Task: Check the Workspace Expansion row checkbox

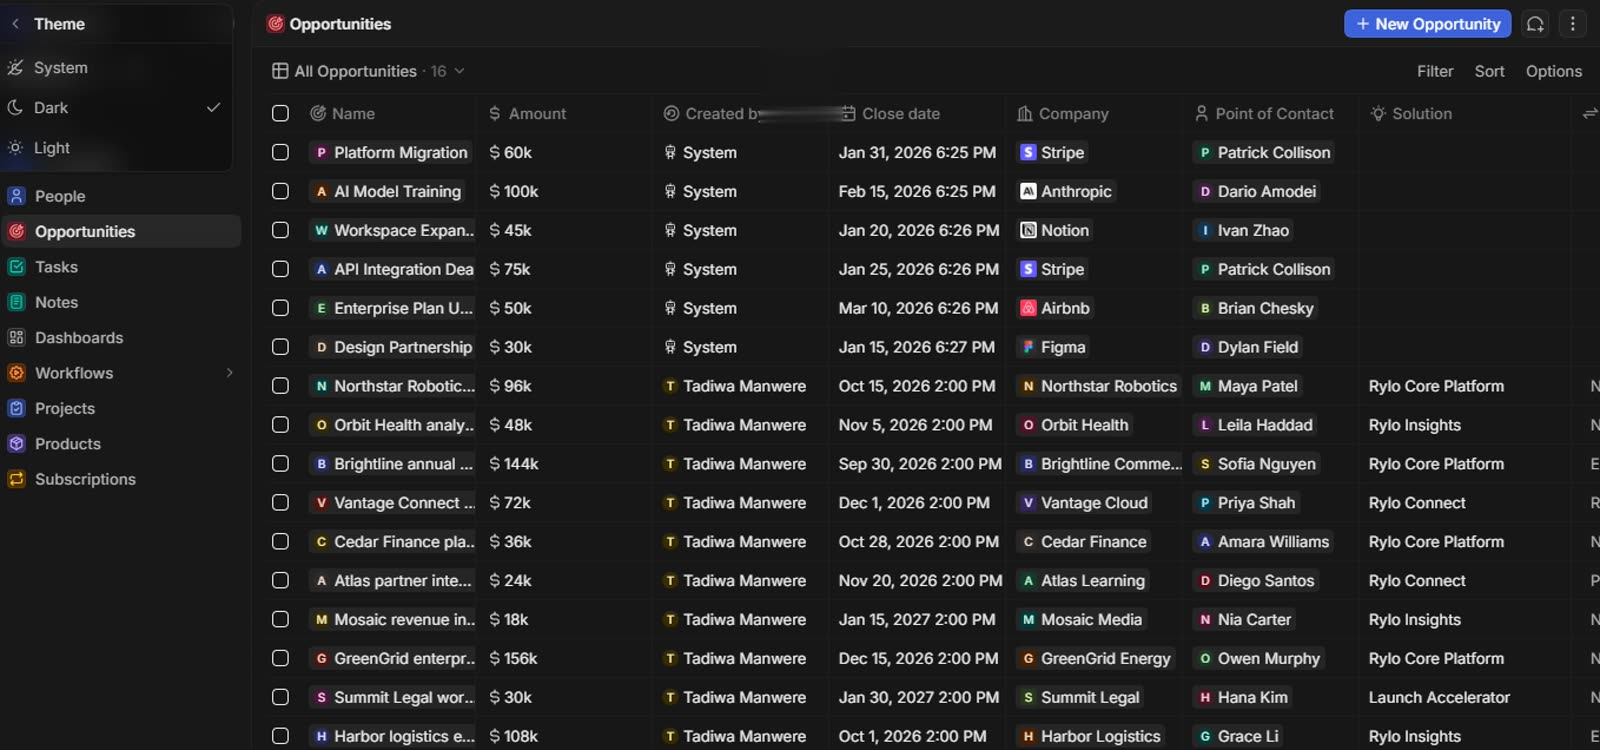Action: click(x=281, y=231)
